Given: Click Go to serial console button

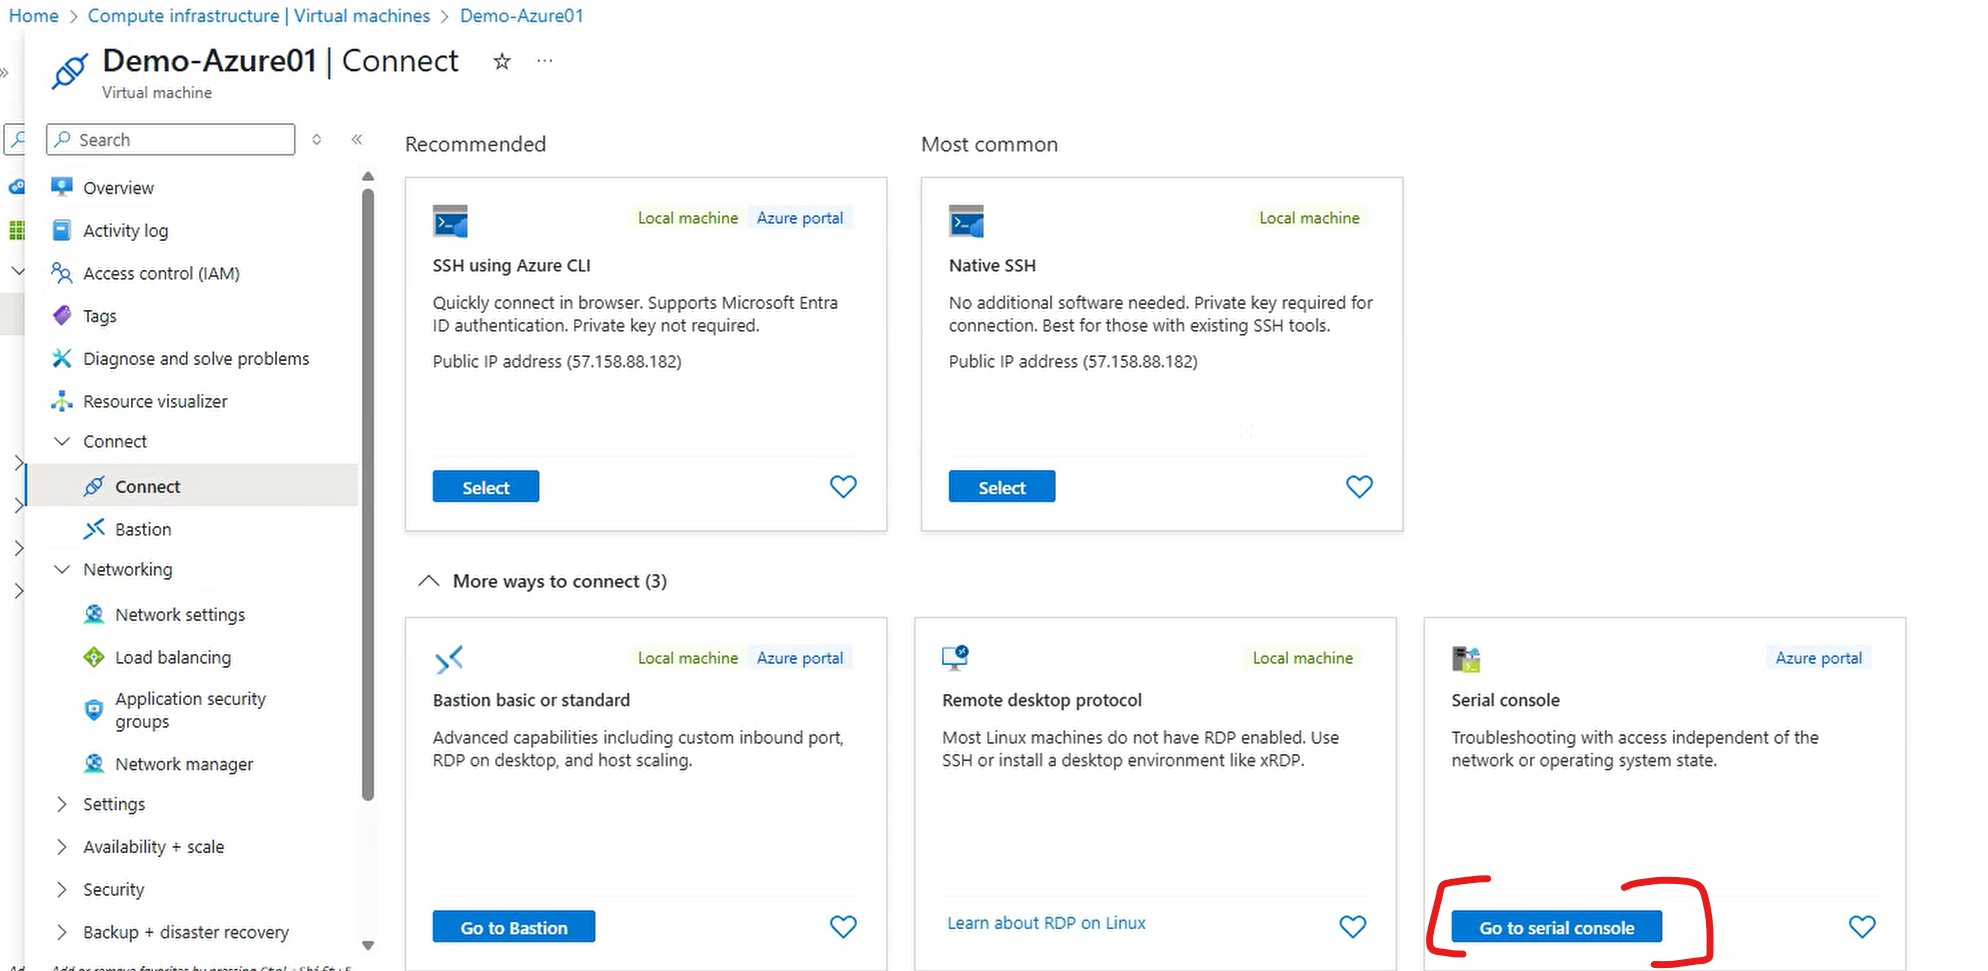Looking at the screenshot, I should tap(1557, 927).
